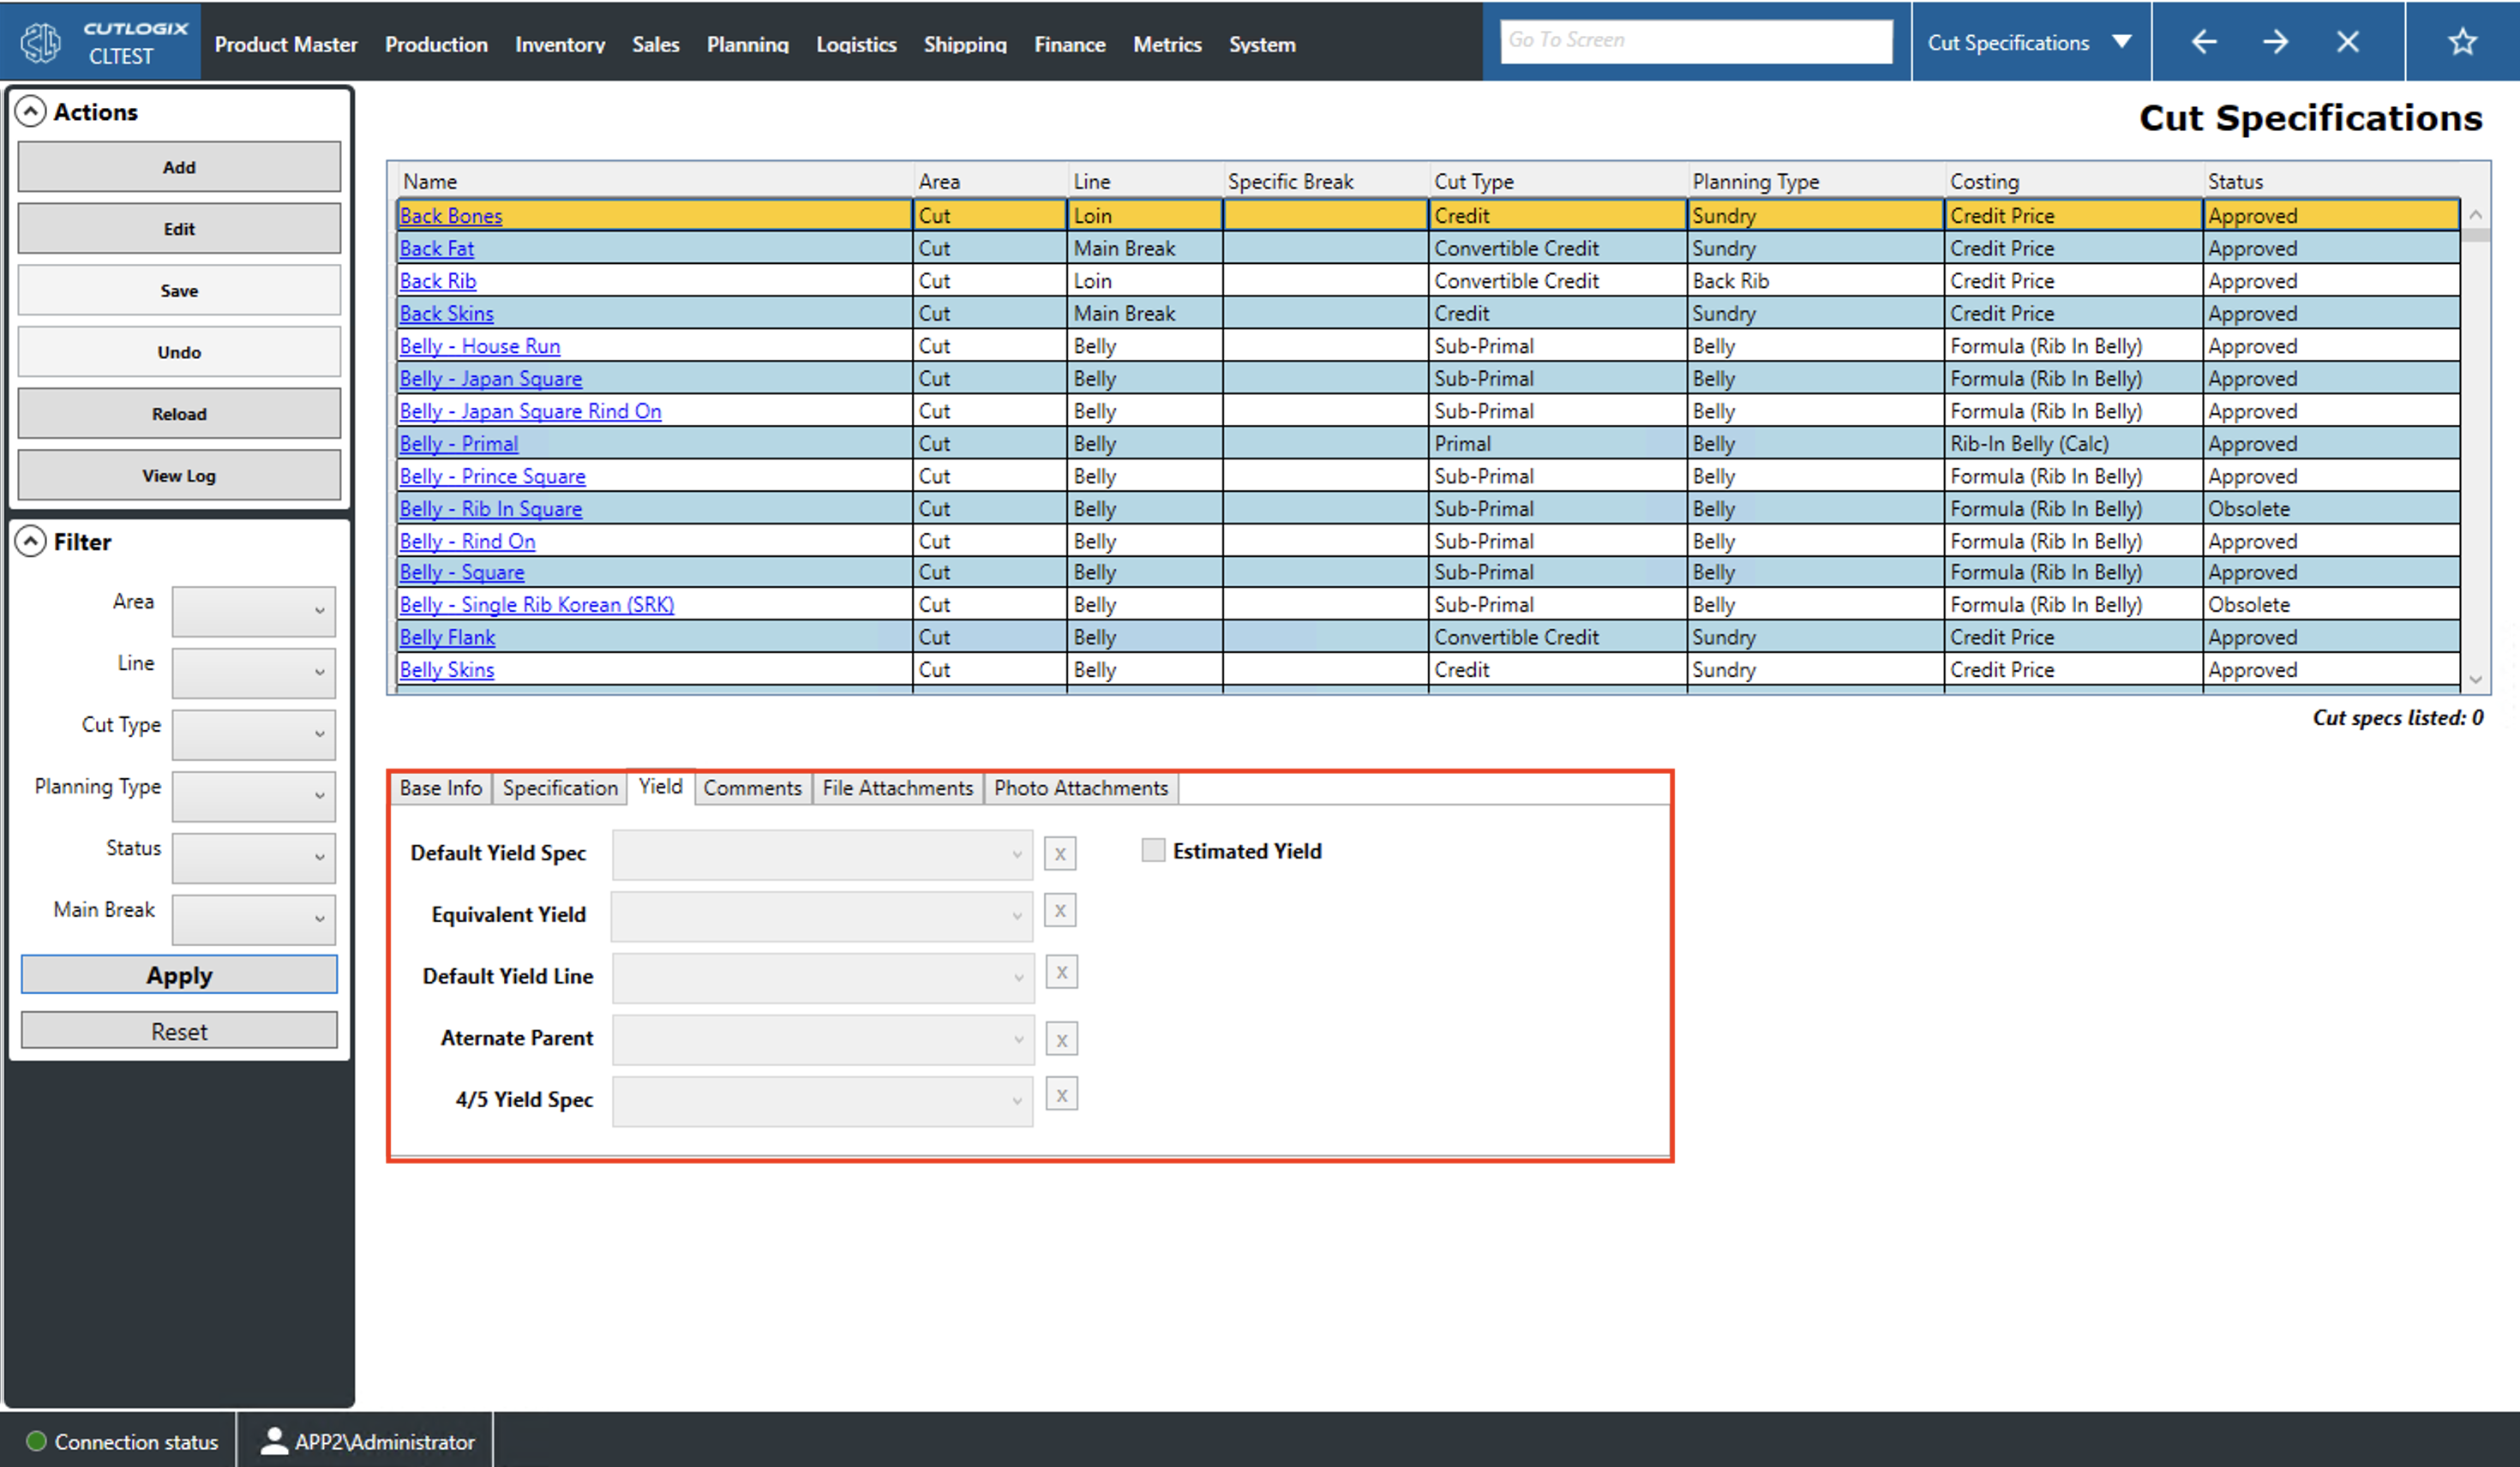
Task: Click the forward navigation arrow
Action: tap(2275, 41)
